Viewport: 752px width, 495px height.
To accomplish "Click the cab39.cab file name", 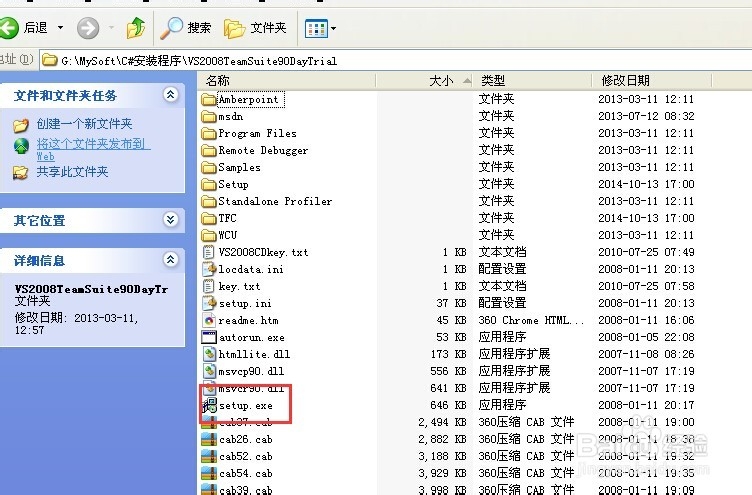I will tap(246, 490).
